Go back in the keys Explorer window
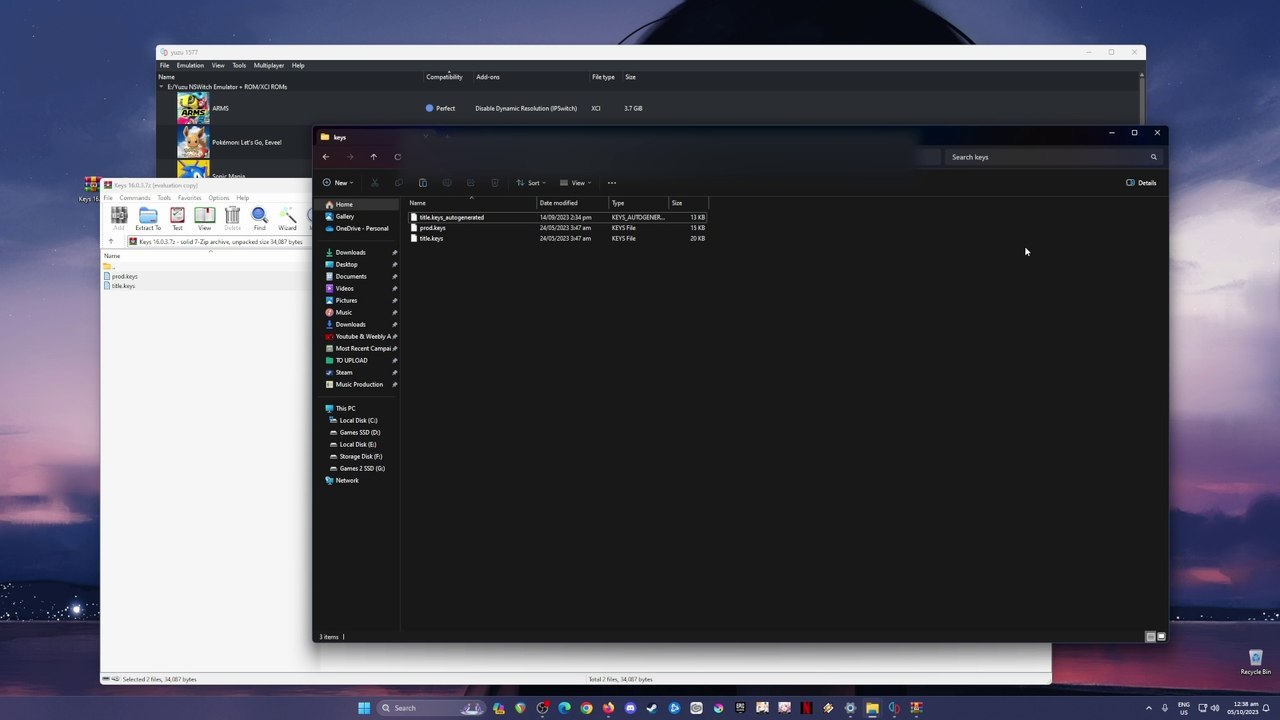Screen dimensions: 1280x720 click(x=326, y=157)
